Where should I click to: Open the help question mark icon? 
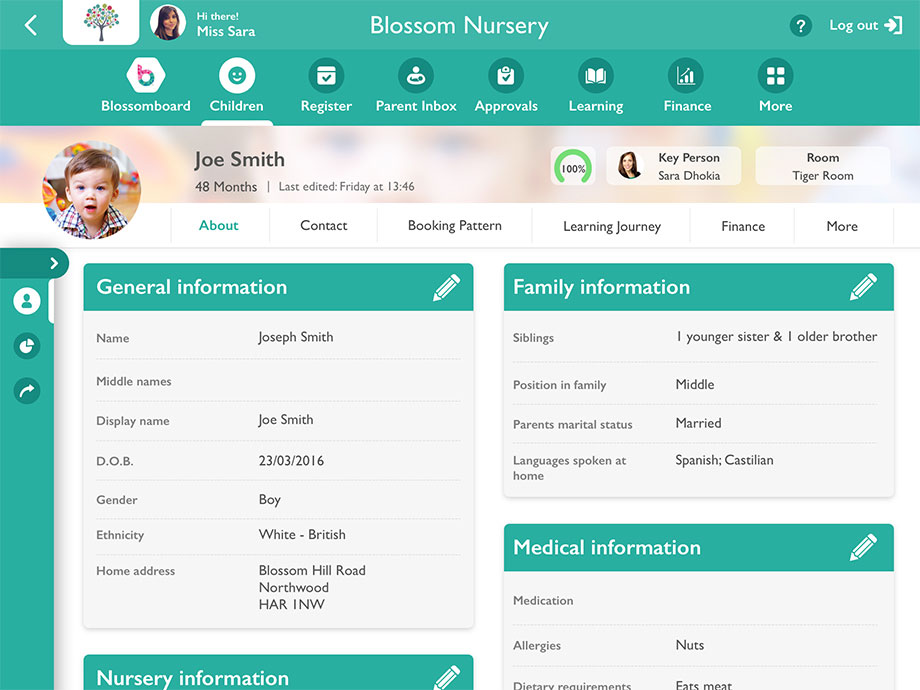pyautogui.click(x=800, y=25)
